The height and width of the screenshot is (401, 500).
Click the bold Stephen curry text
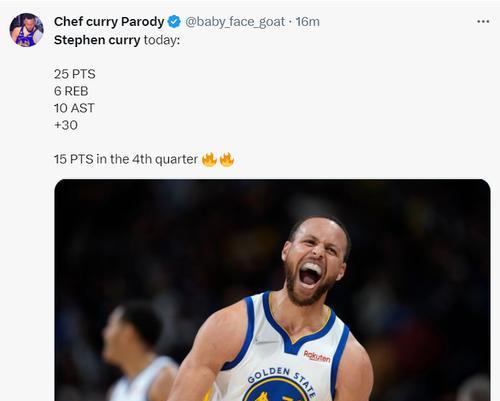click(x=97, y=40)
